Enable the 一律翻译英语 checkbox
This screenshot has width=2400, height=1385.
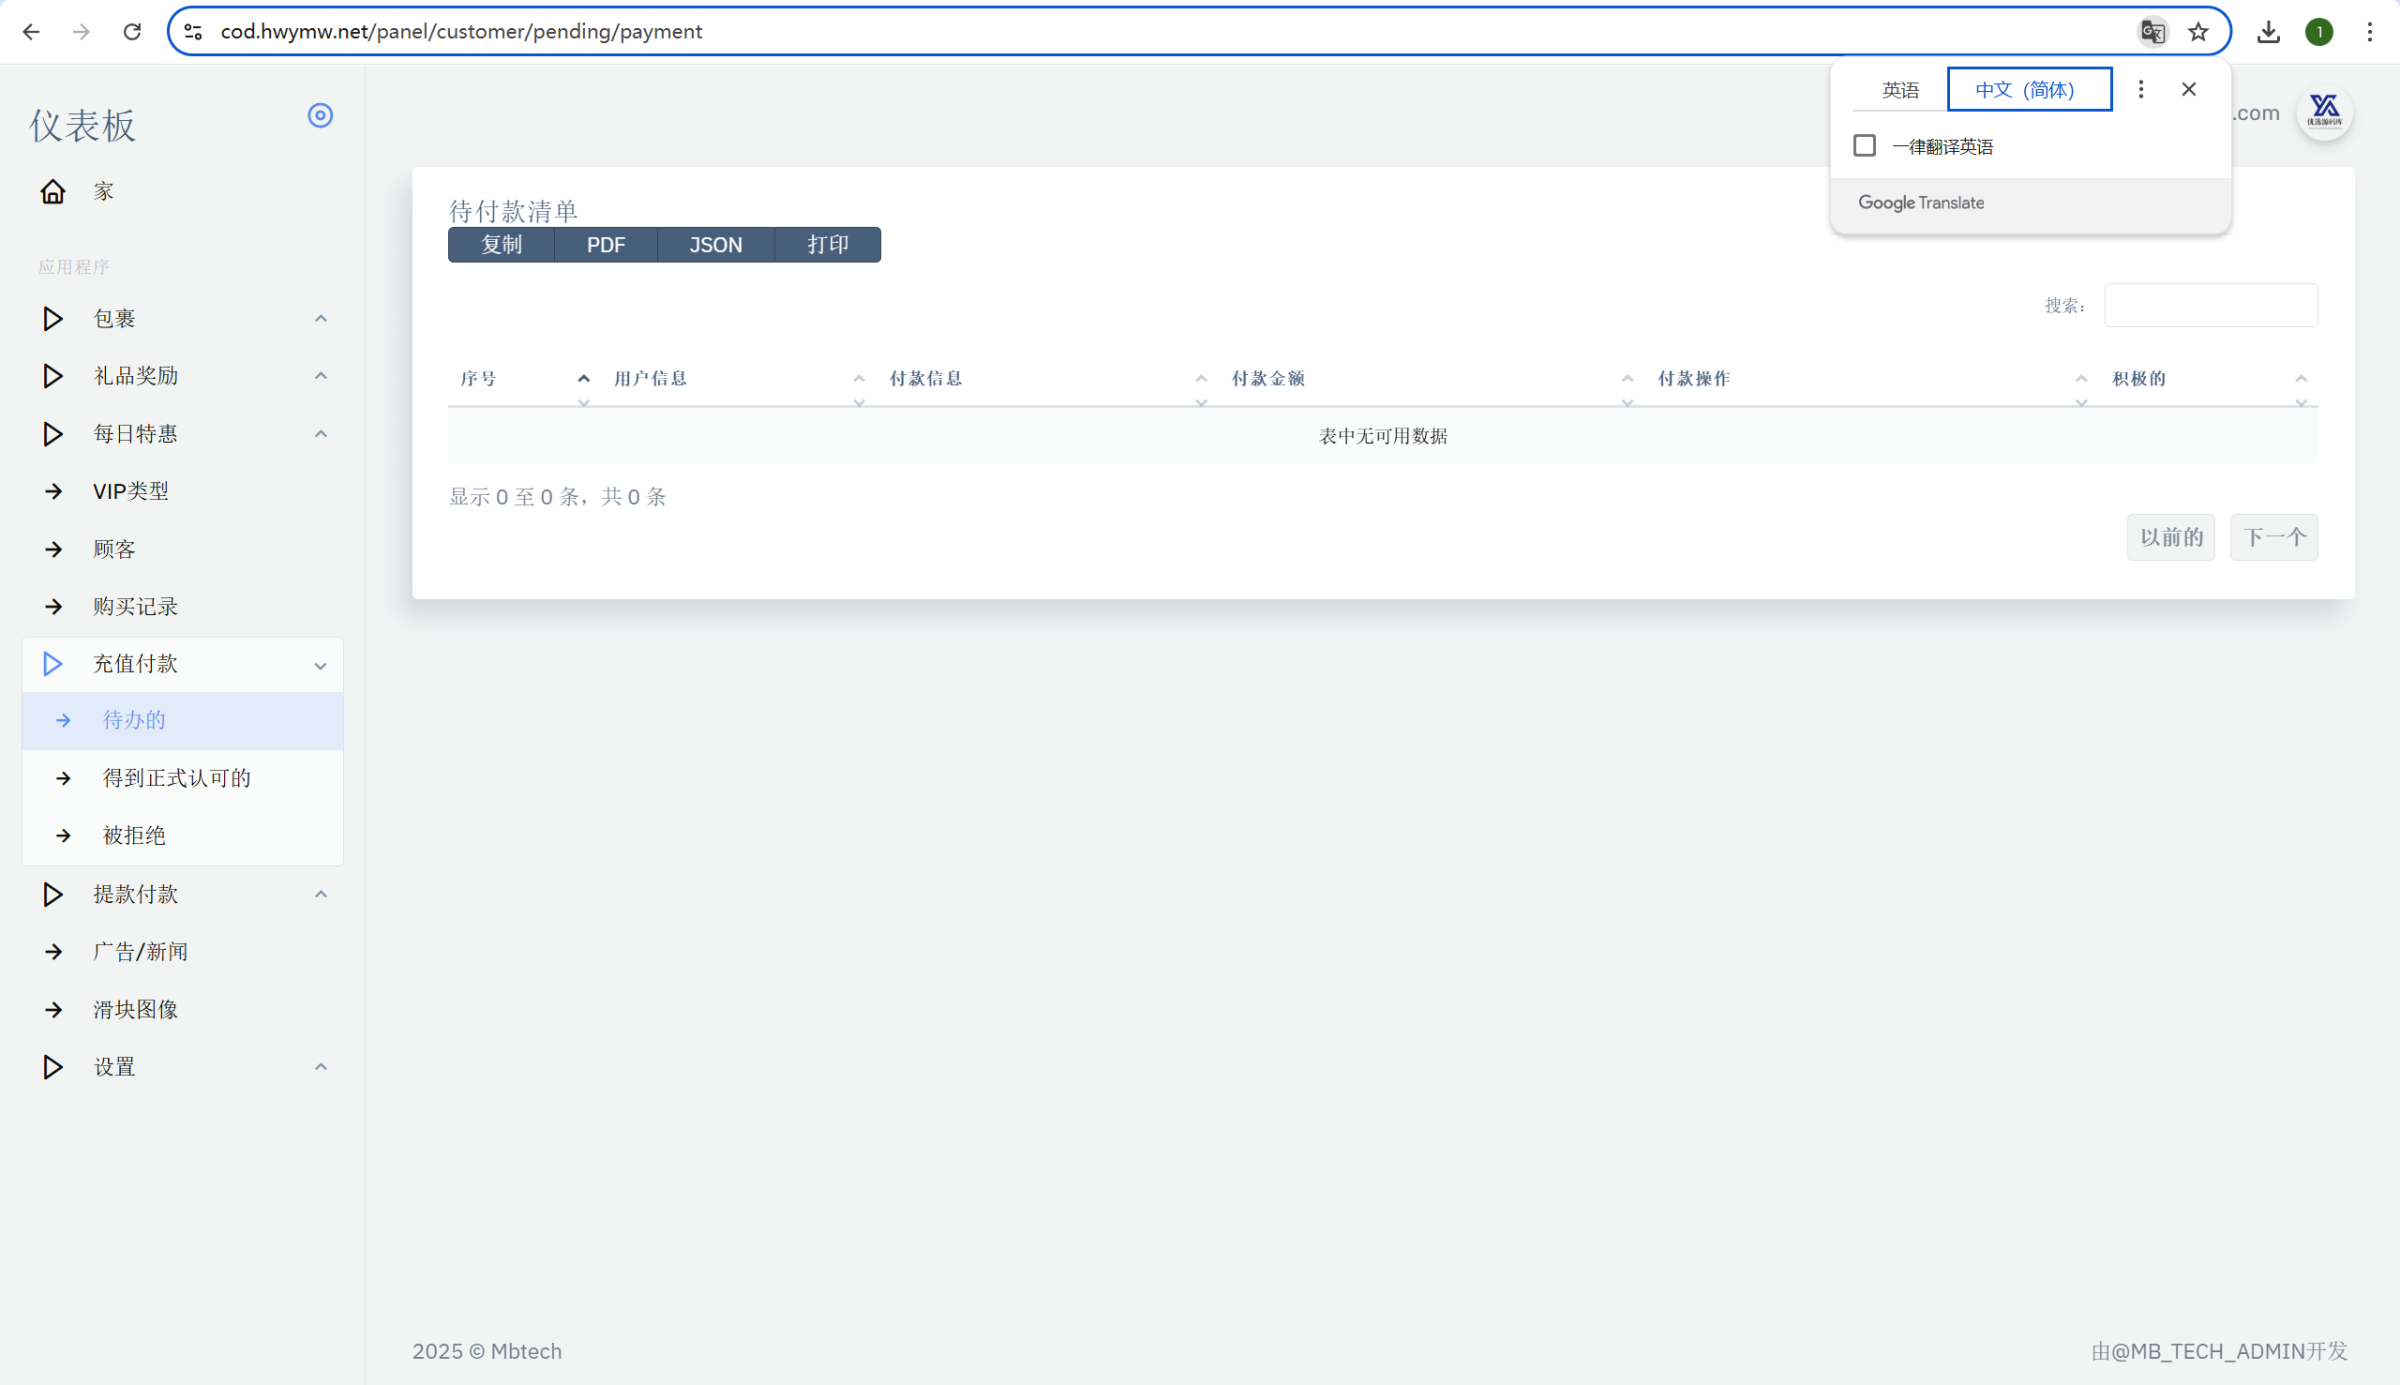[1864, 146]
